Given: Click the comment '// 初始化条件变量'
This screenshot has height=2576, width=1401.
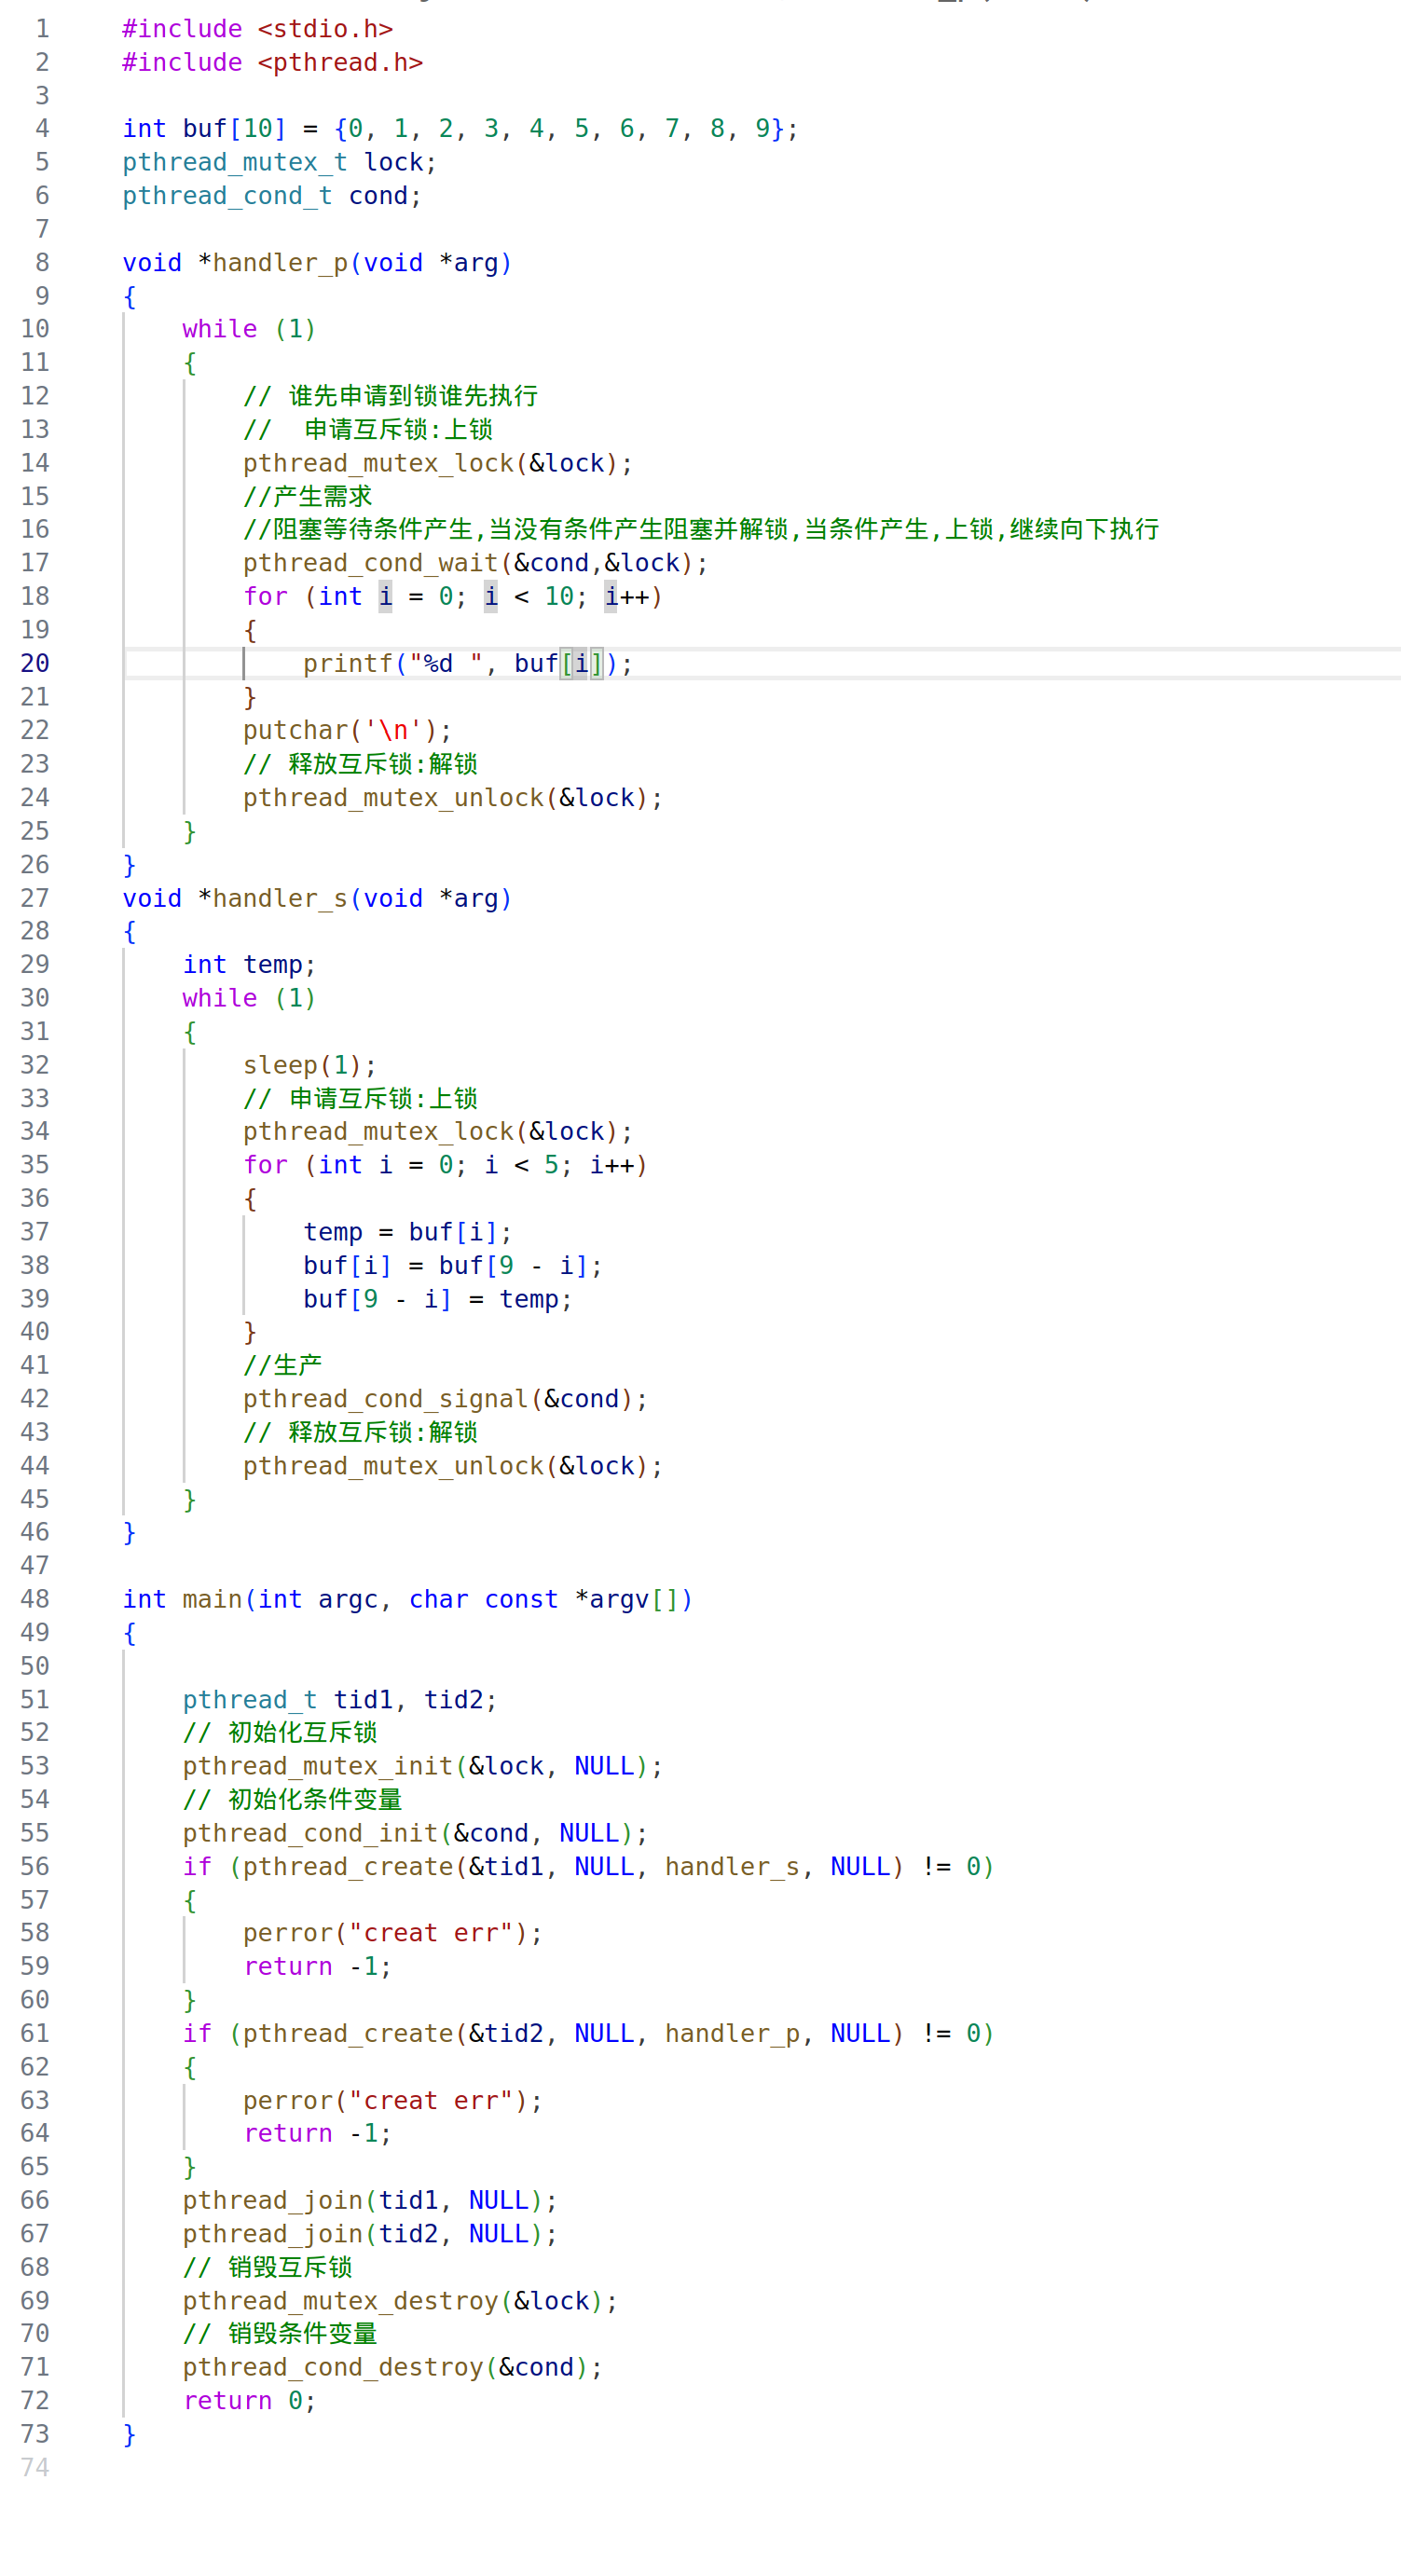Looking at the screenshot, I should pos(292,1799).
